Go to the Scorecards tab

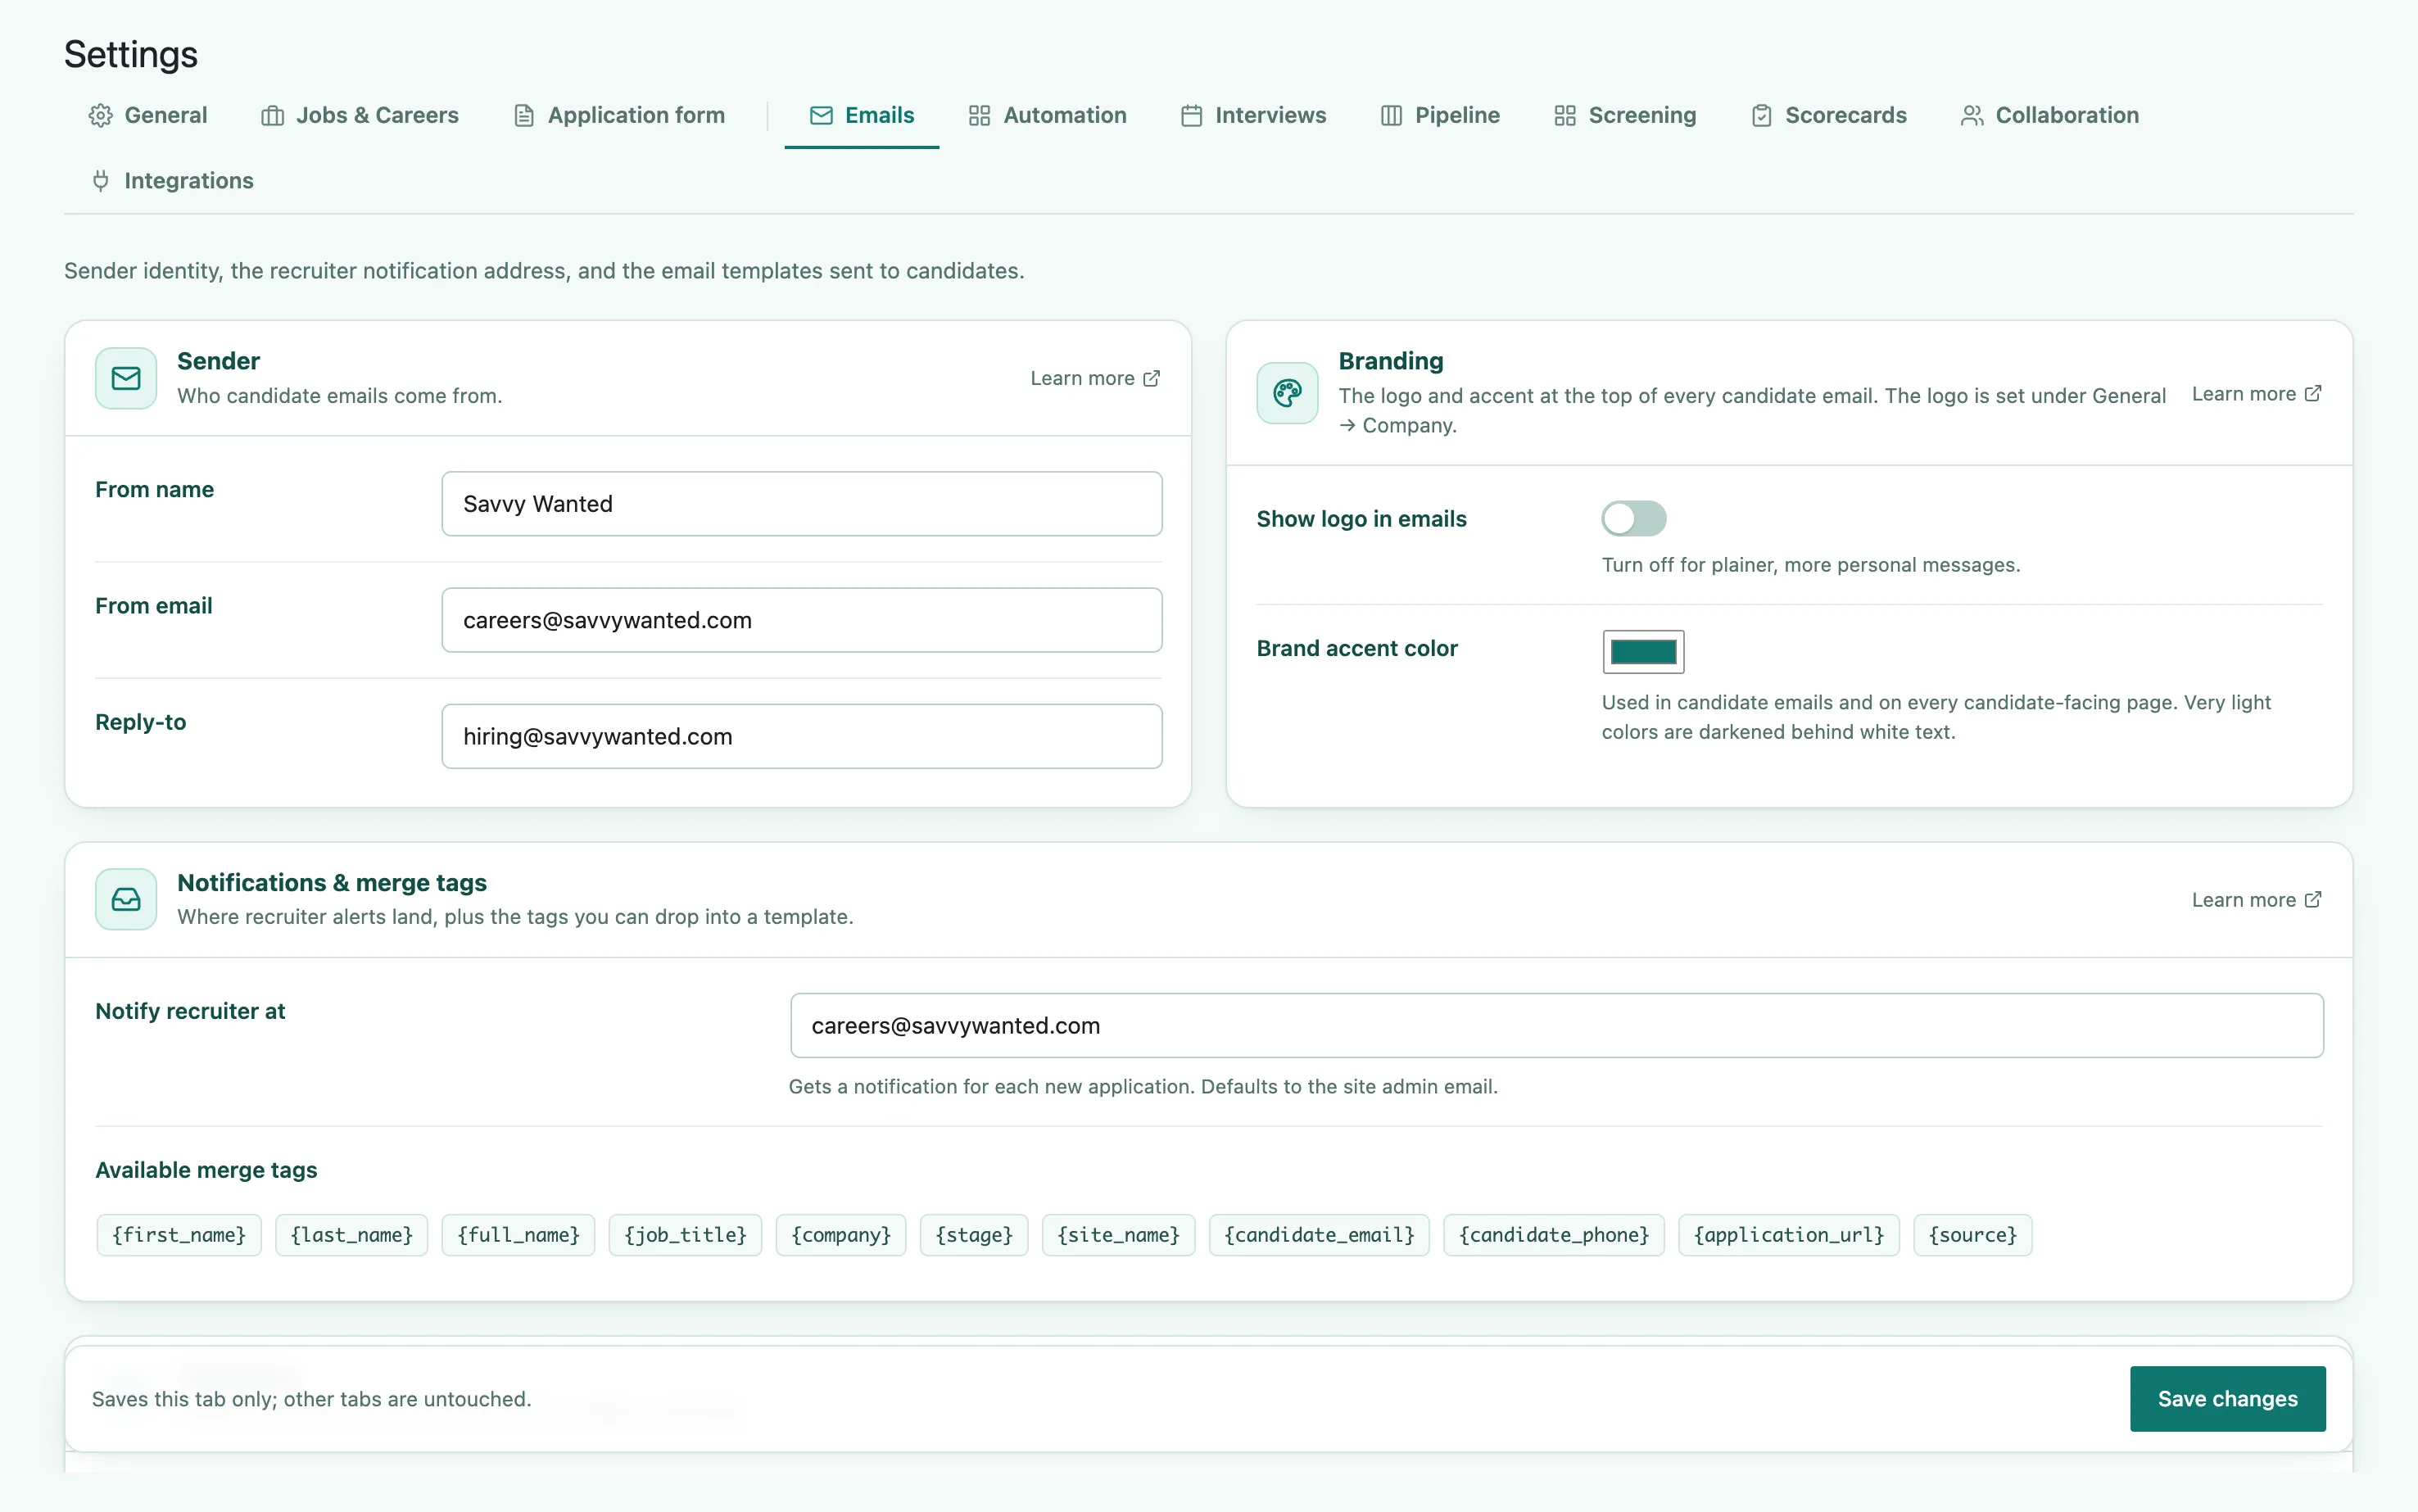(x=1829, y=116)
